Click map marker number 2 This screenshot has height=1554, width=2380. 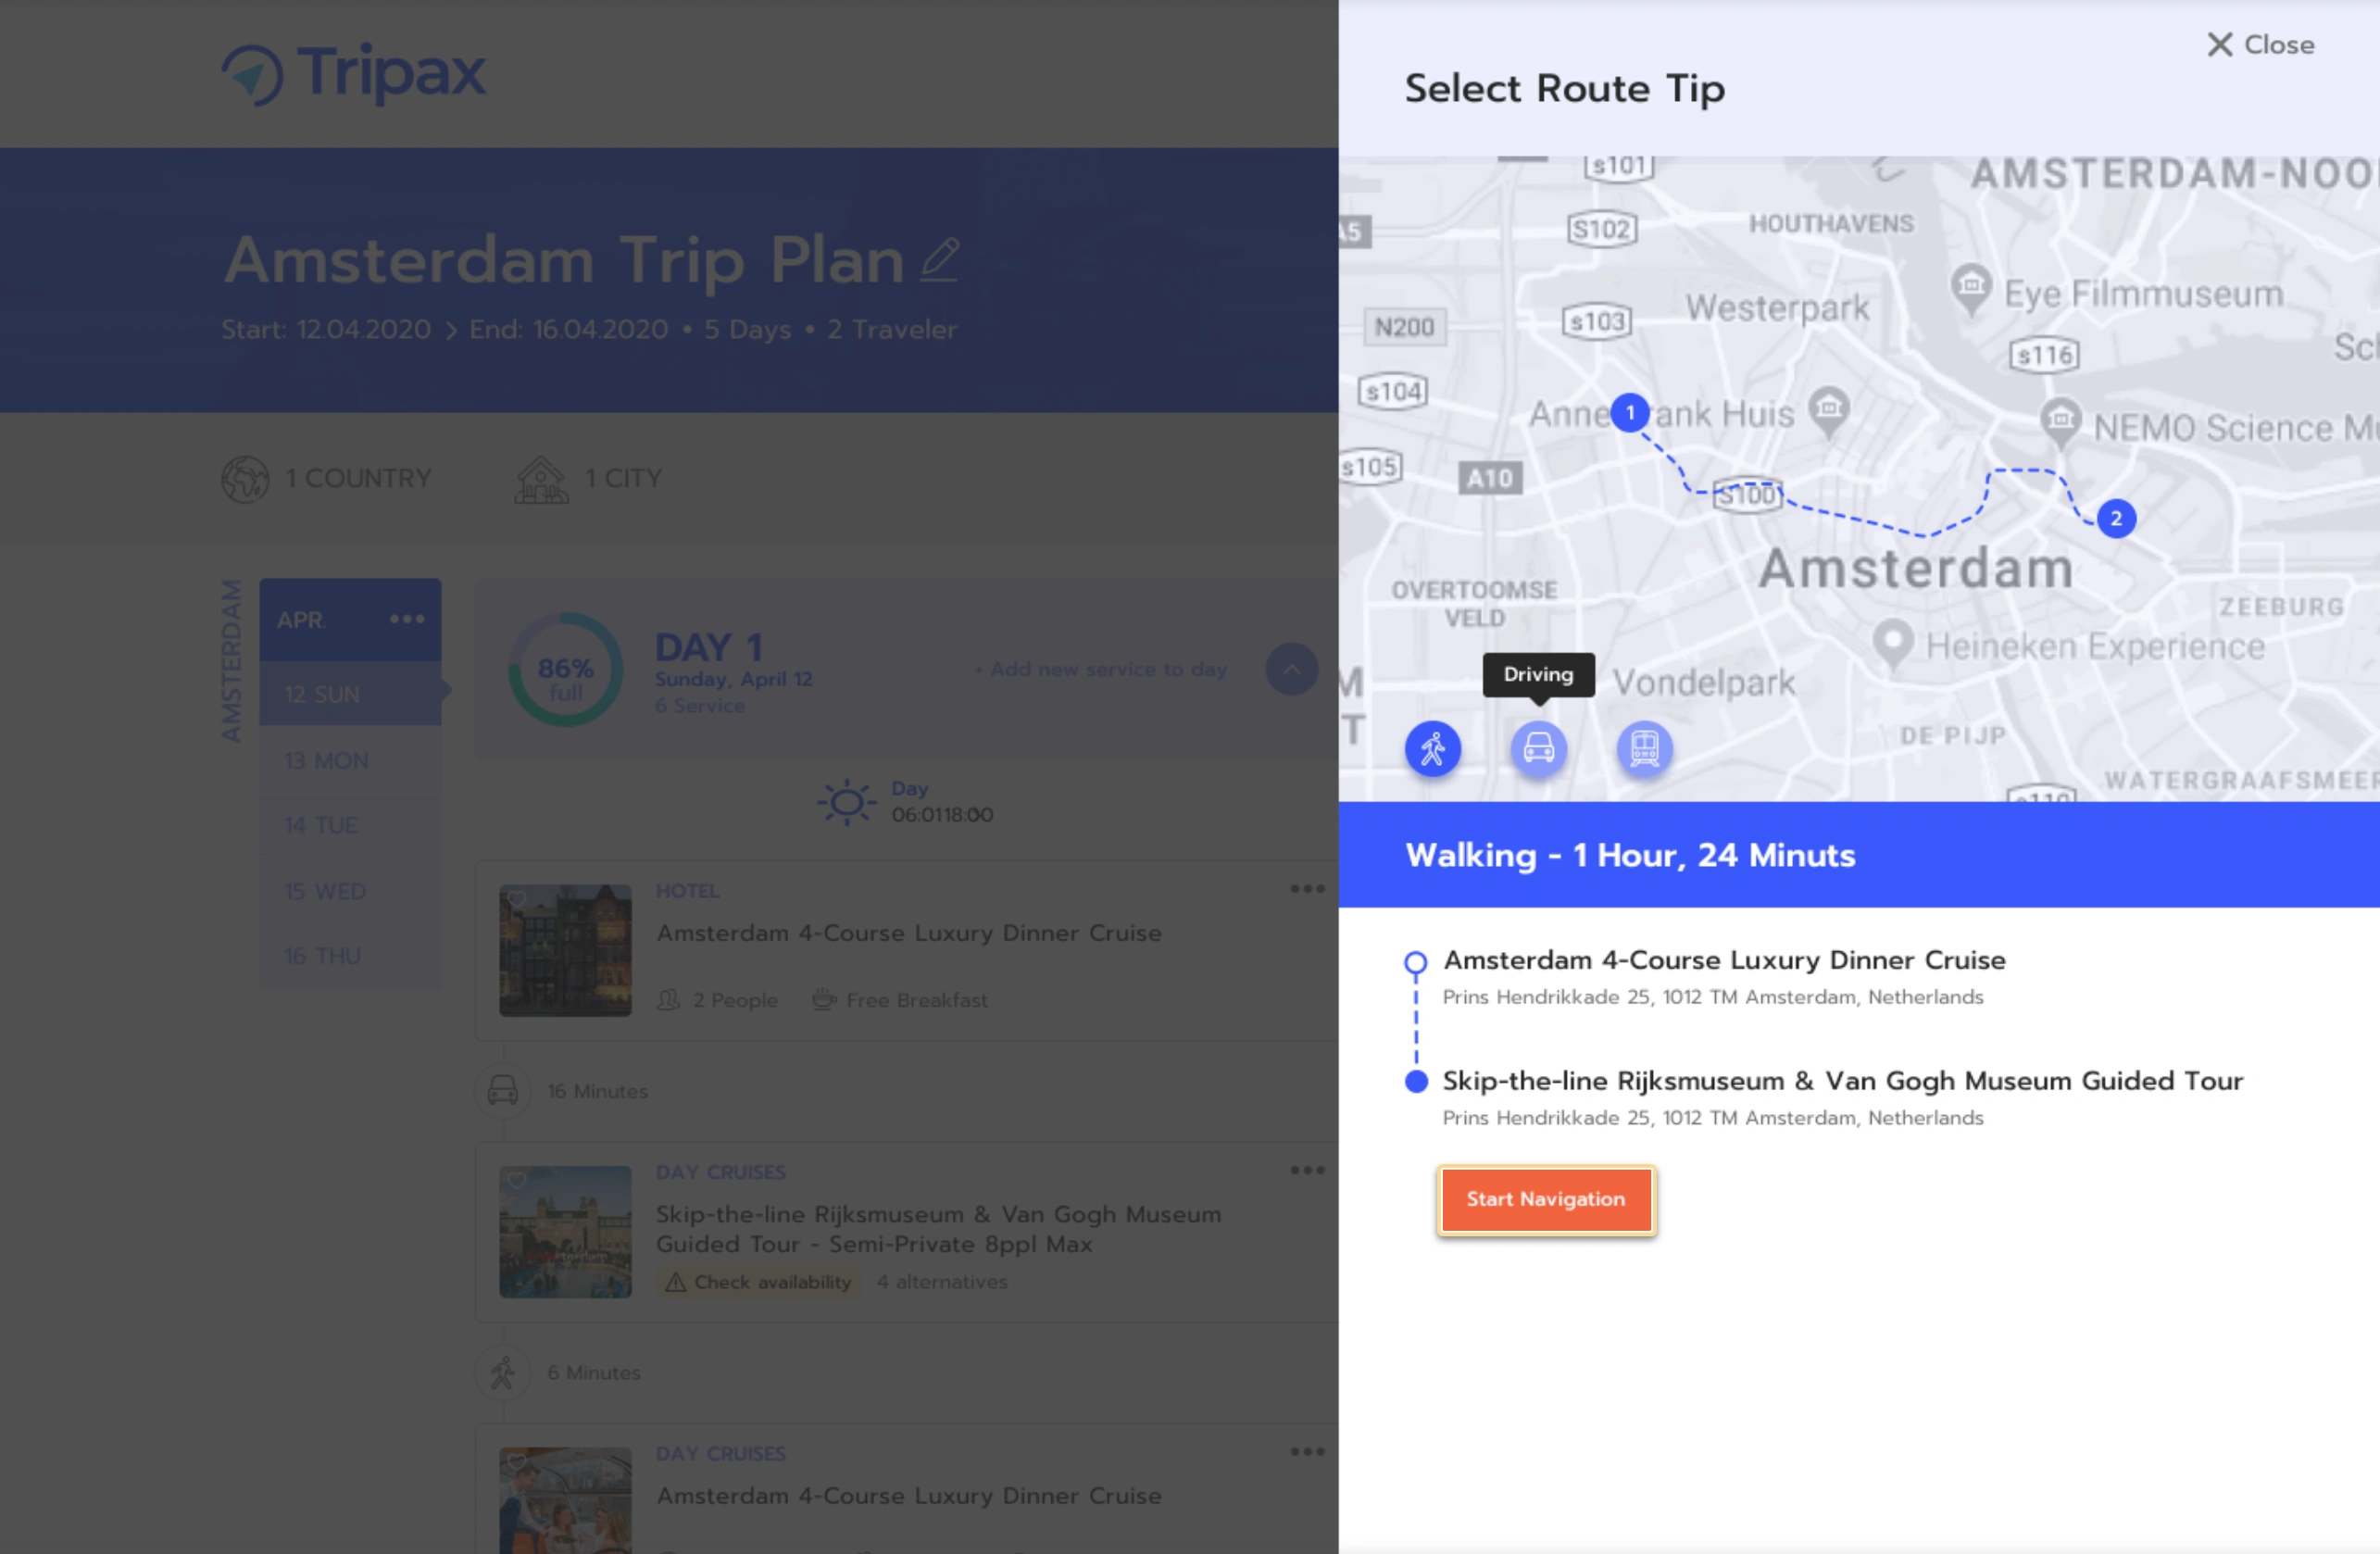[x=2116, y=518]
